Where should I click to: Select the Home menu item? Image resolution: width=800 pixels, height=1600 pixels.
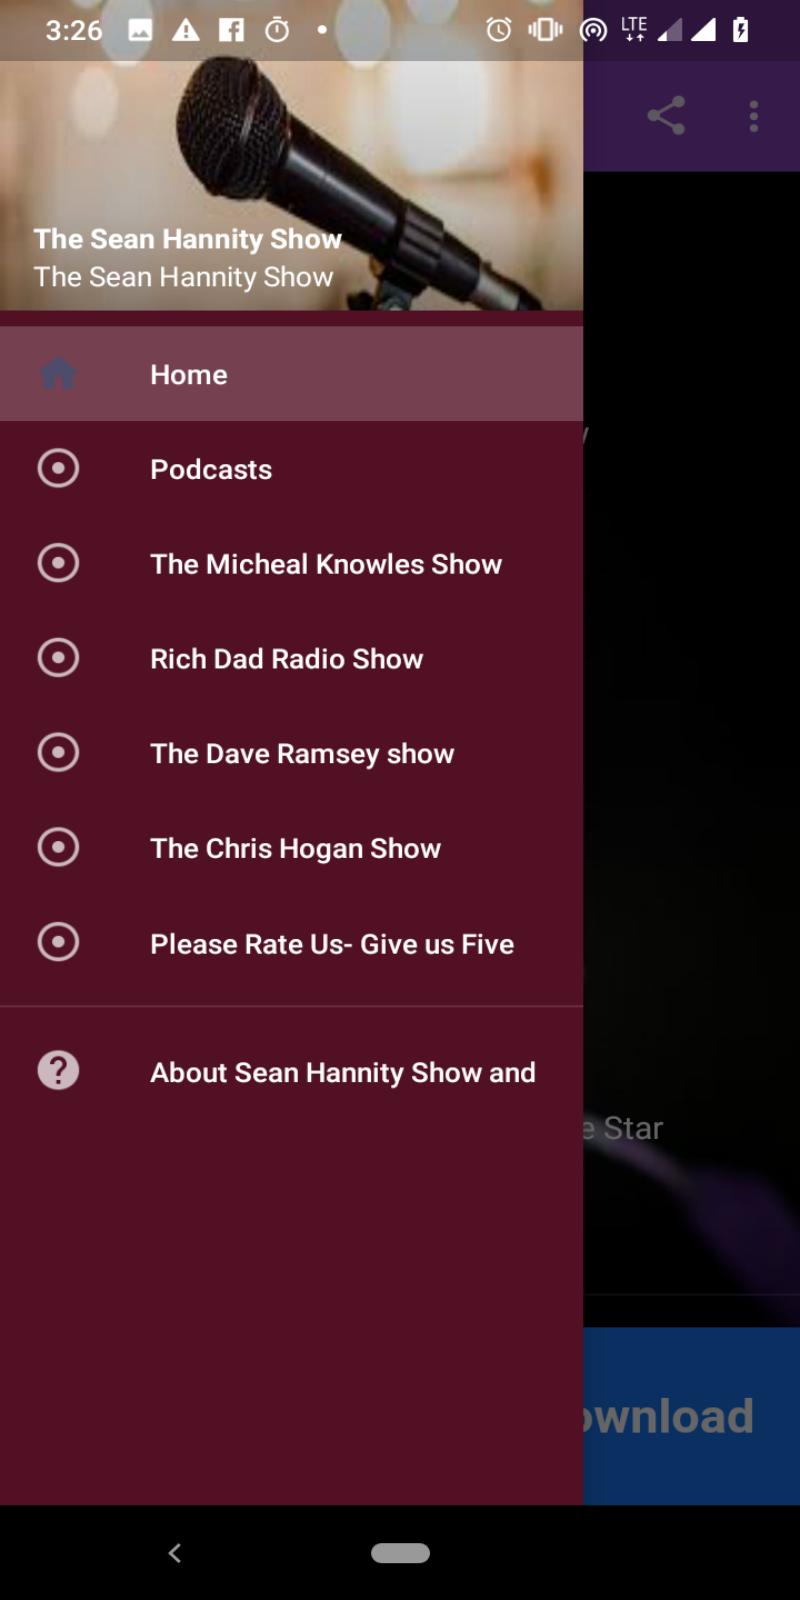(291, 374)
